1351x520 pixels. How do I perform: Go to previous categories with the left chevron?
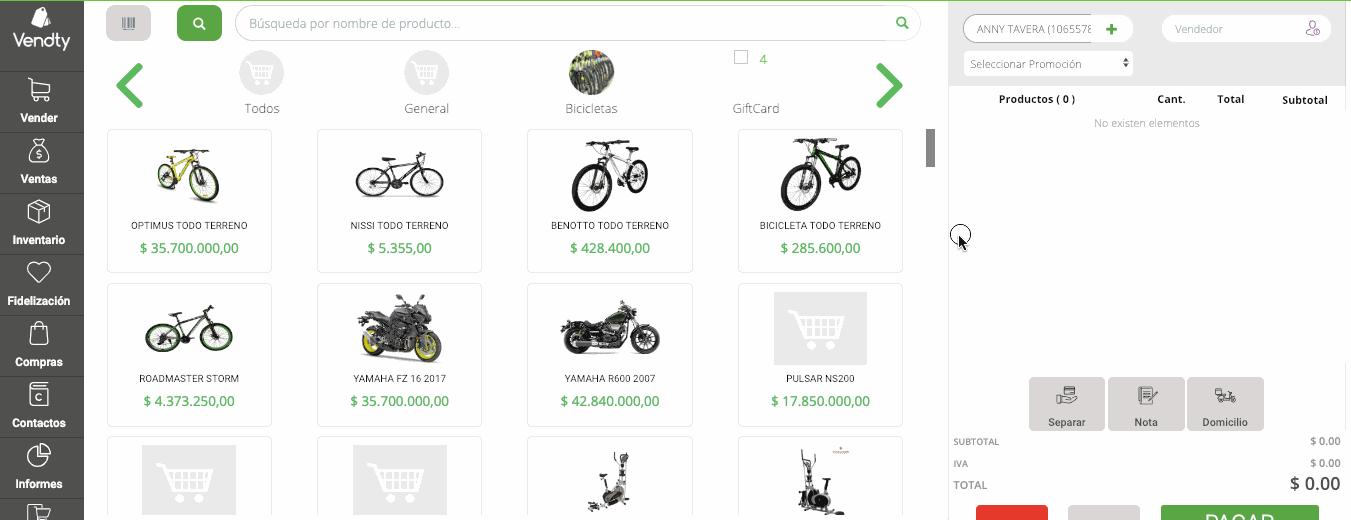[x=130, y=85]
